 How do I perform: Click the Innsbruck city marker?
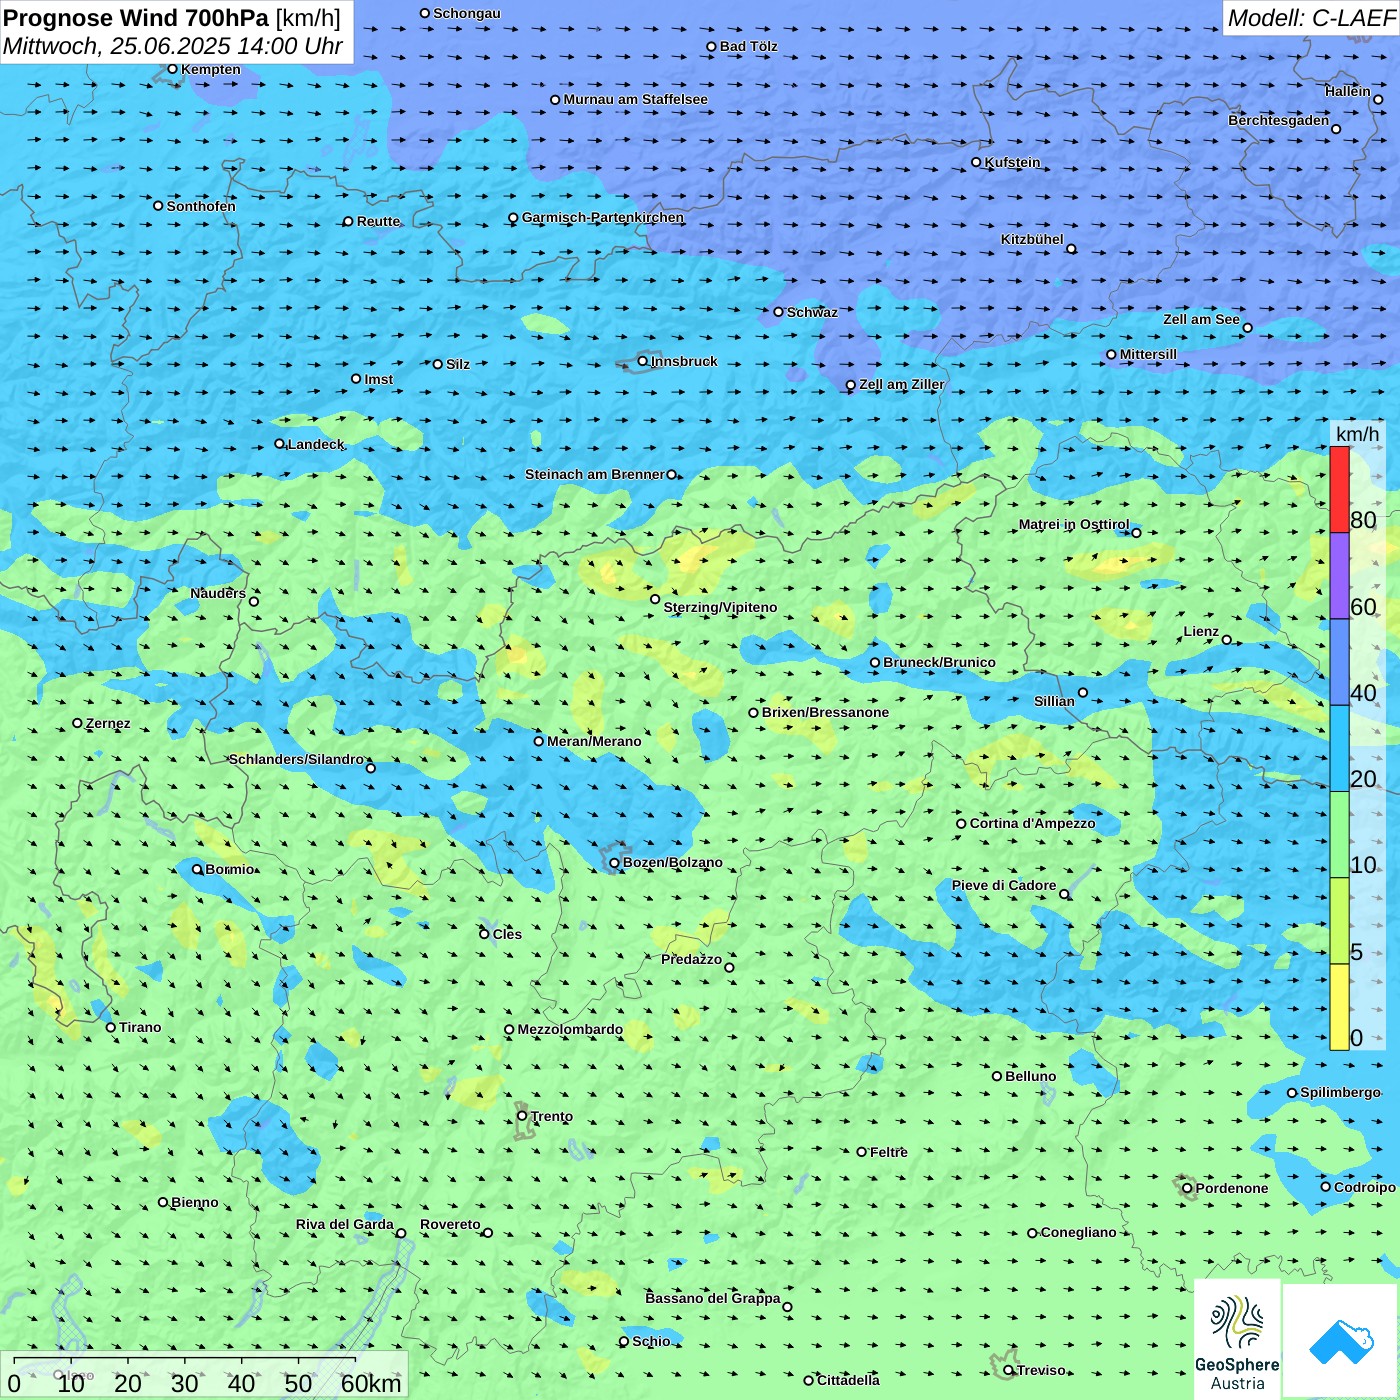(x=643, y=361)
